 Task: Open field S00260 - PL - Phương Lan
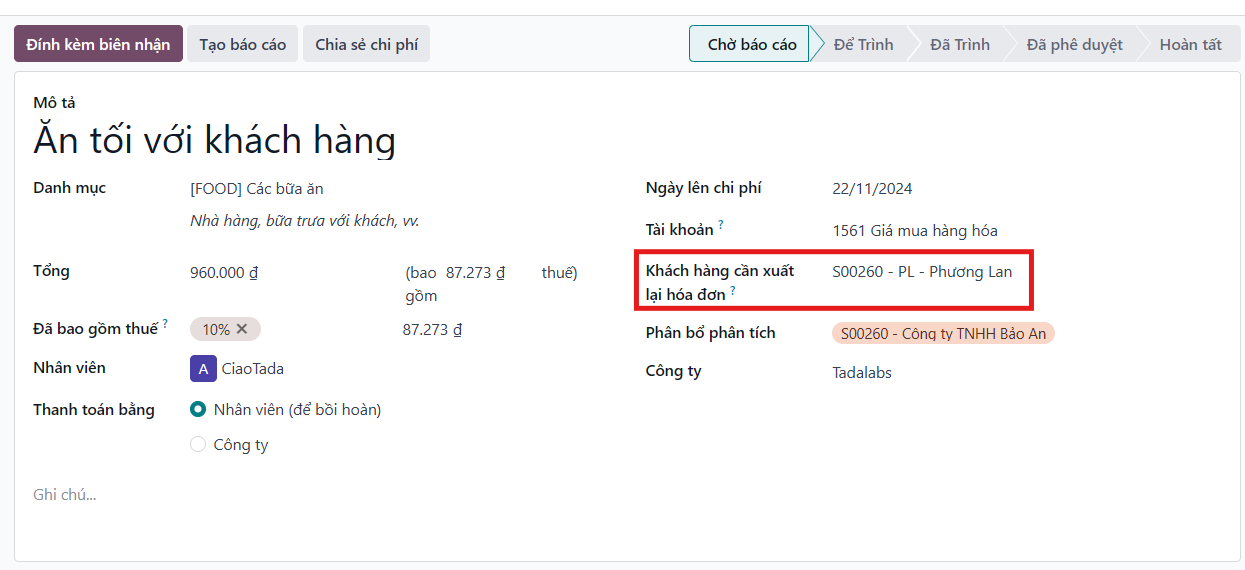tap(922, 272)
